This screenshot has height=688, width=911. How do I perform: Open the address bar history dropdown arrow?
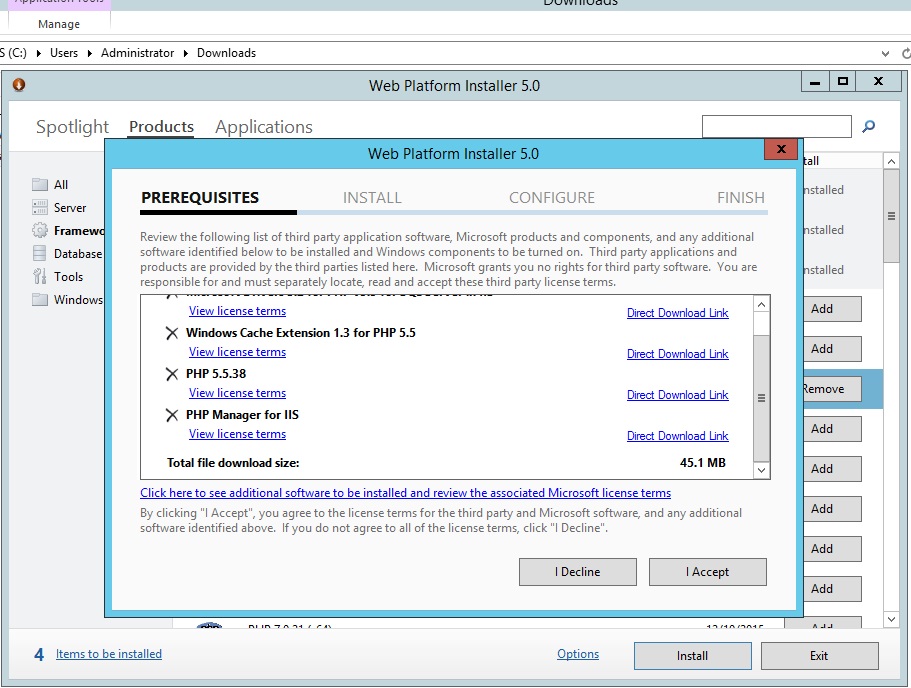tap(885, 53)
